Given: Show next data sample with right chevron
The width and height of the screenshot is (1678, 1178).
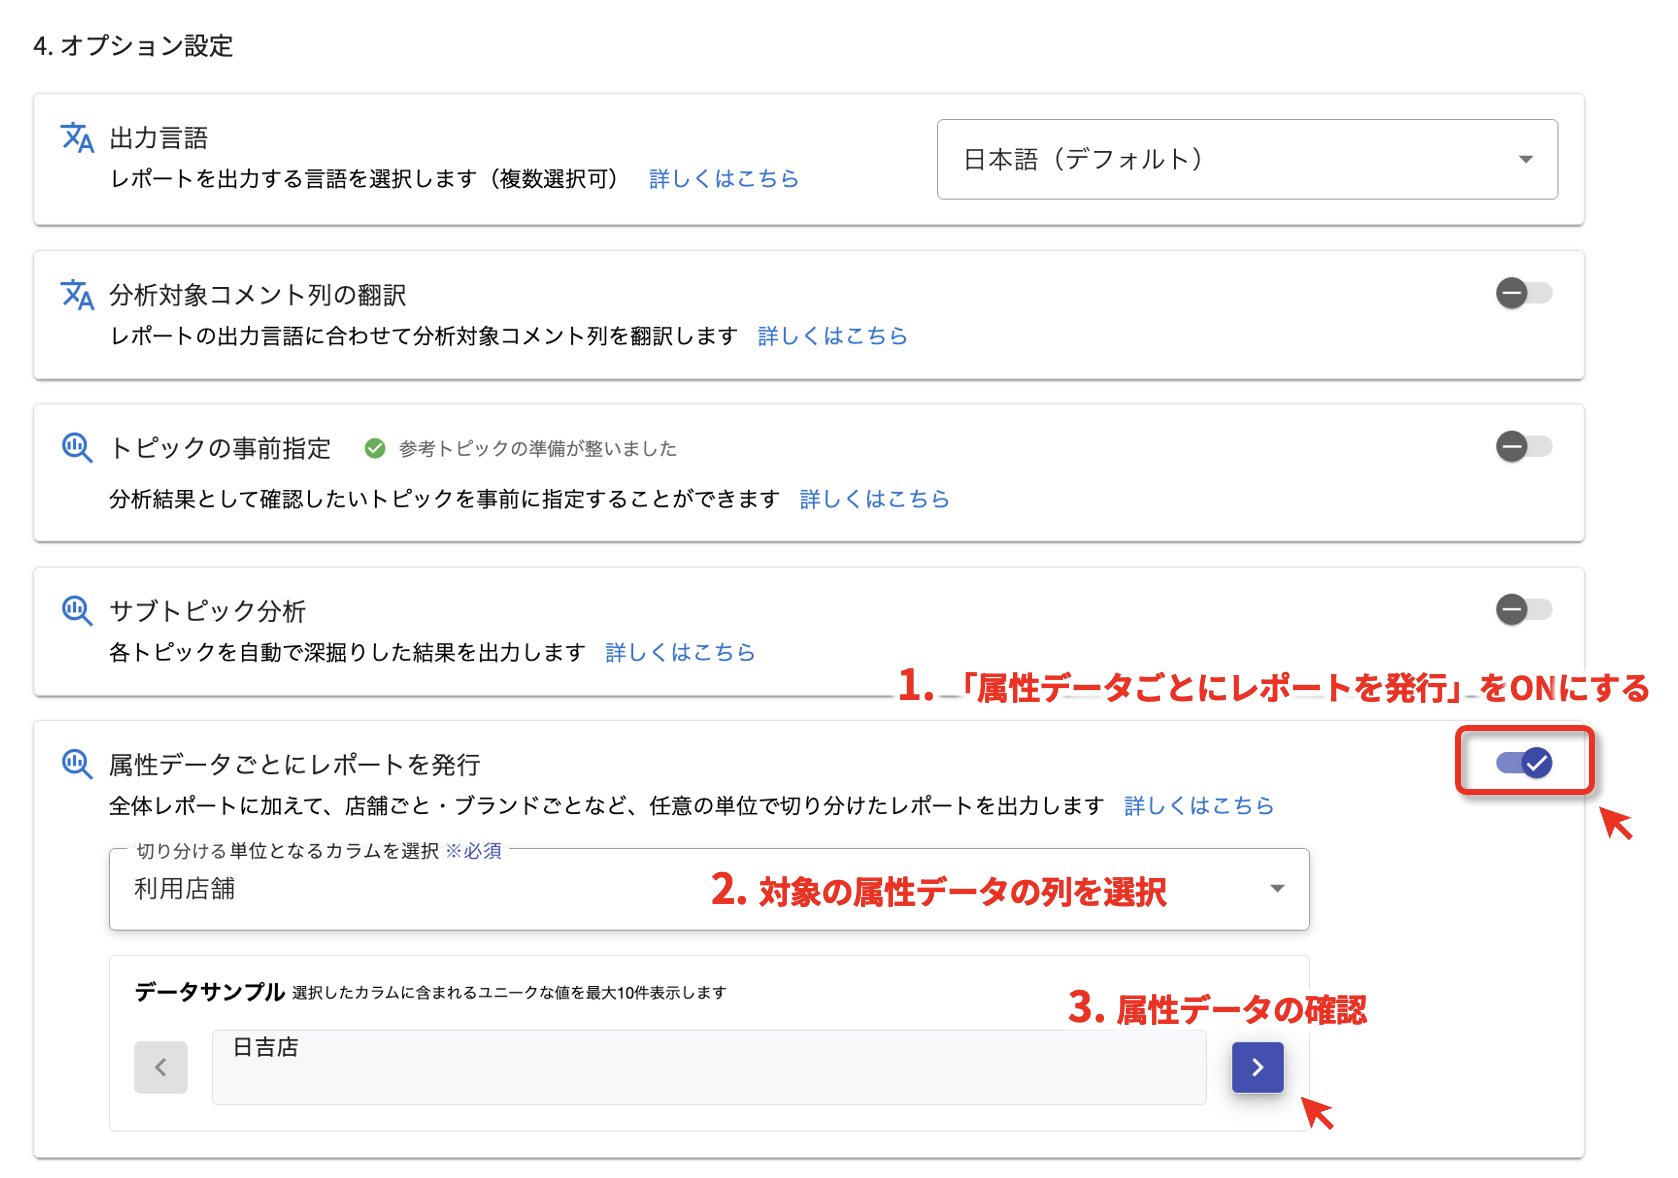Looking at the screenshot, I should pos(1257,1067).
